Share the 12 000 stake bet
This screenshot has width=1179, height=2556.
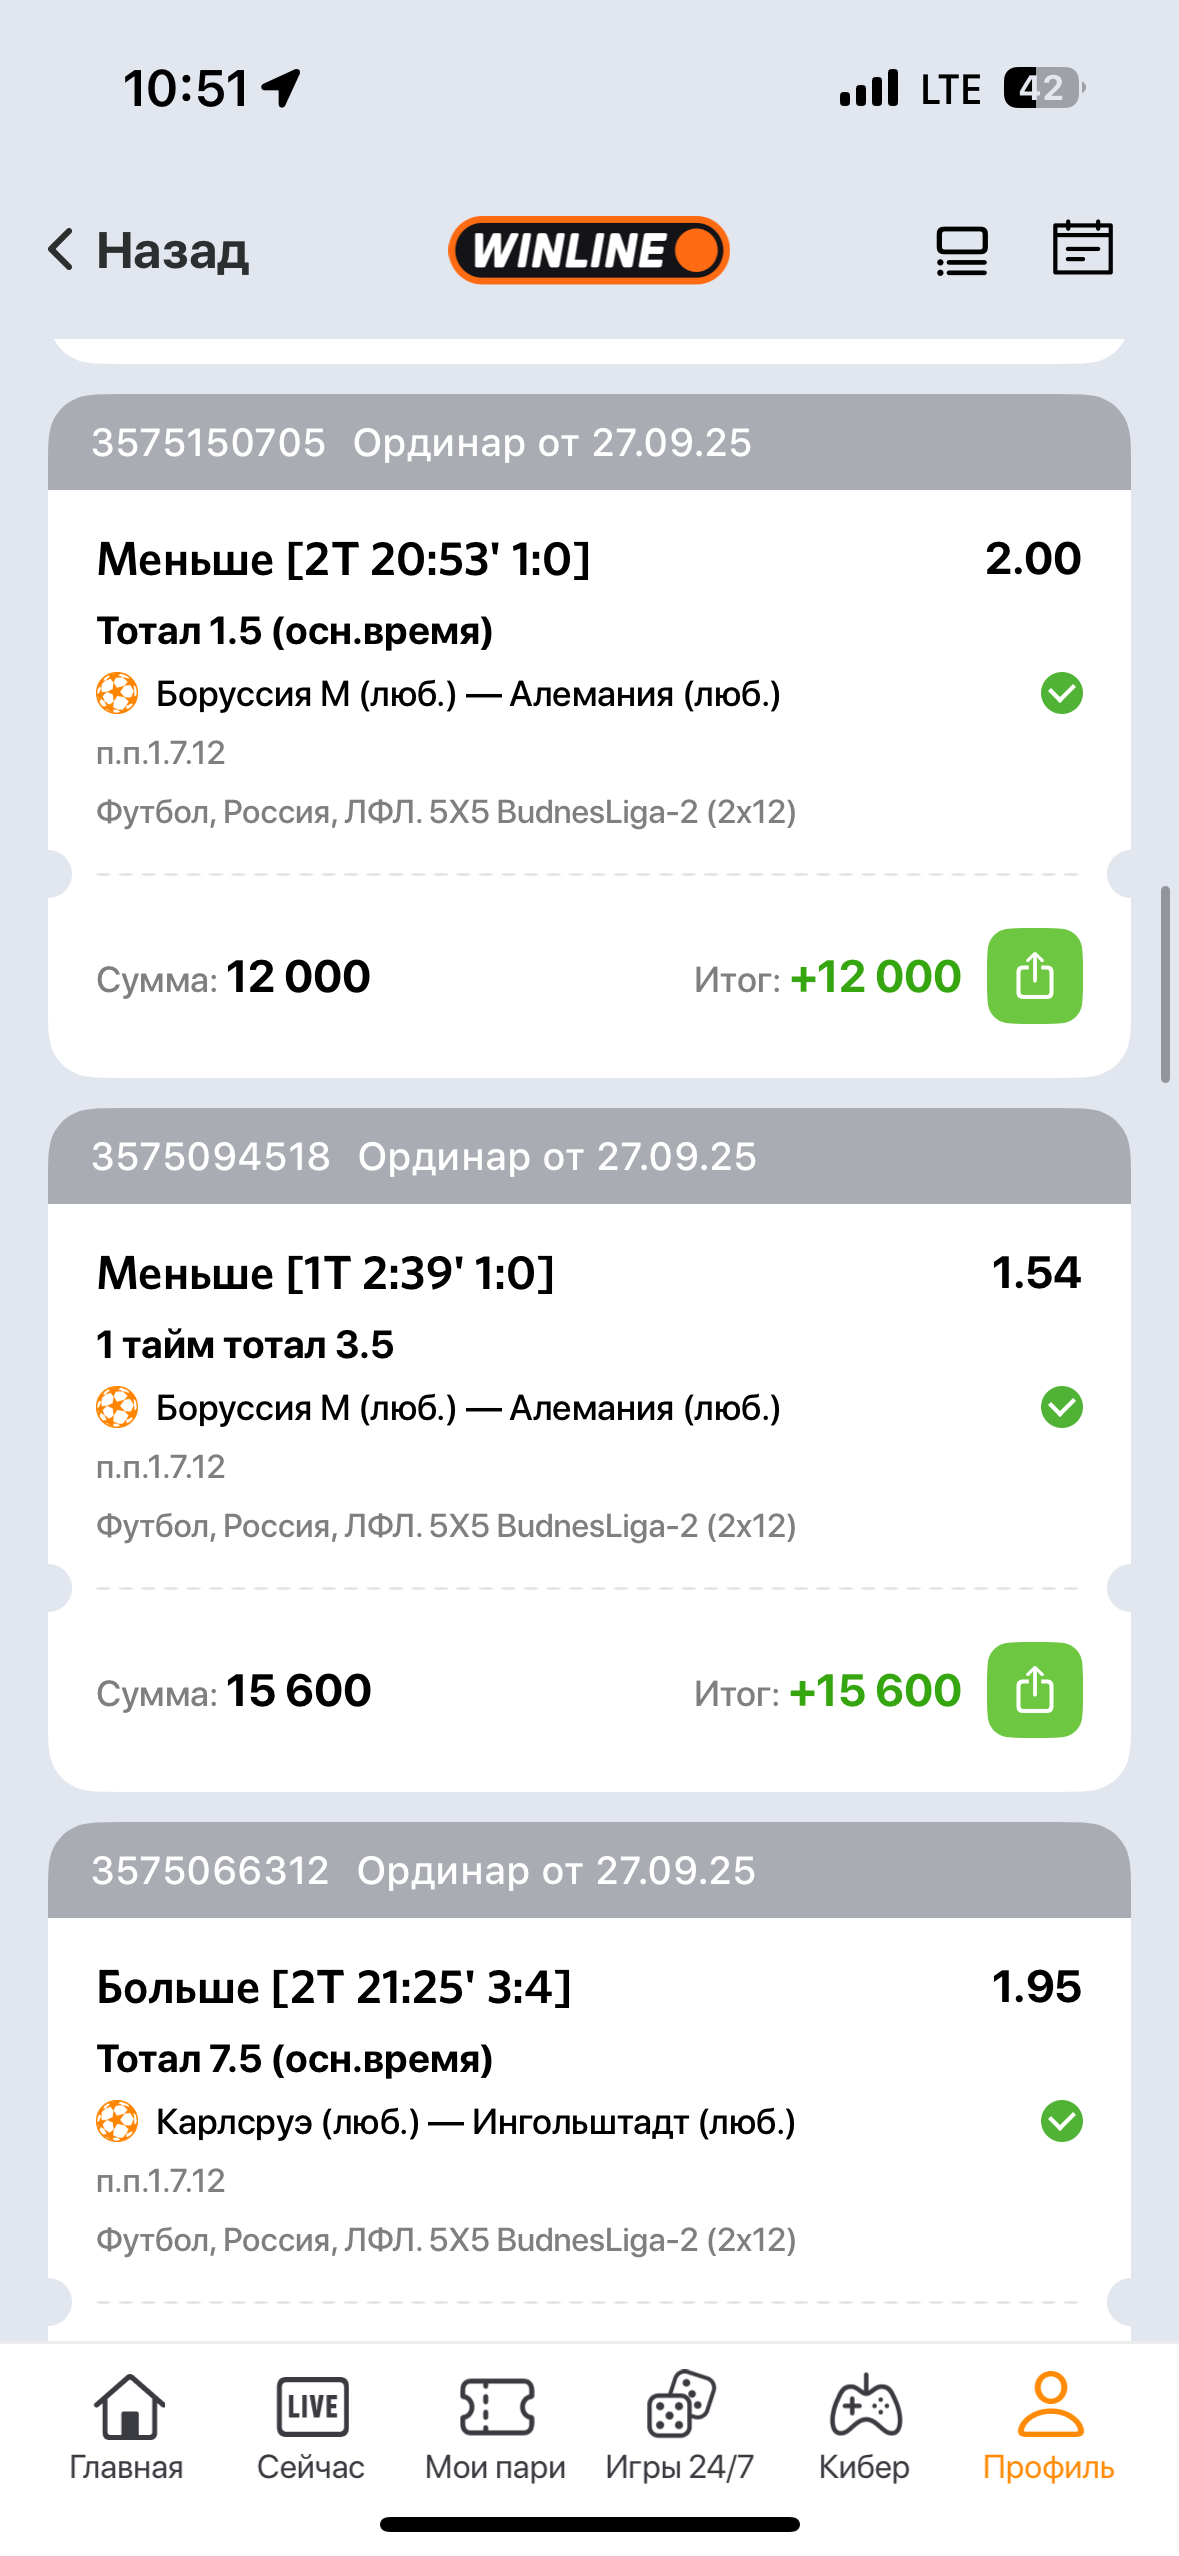pos(1034,976)
